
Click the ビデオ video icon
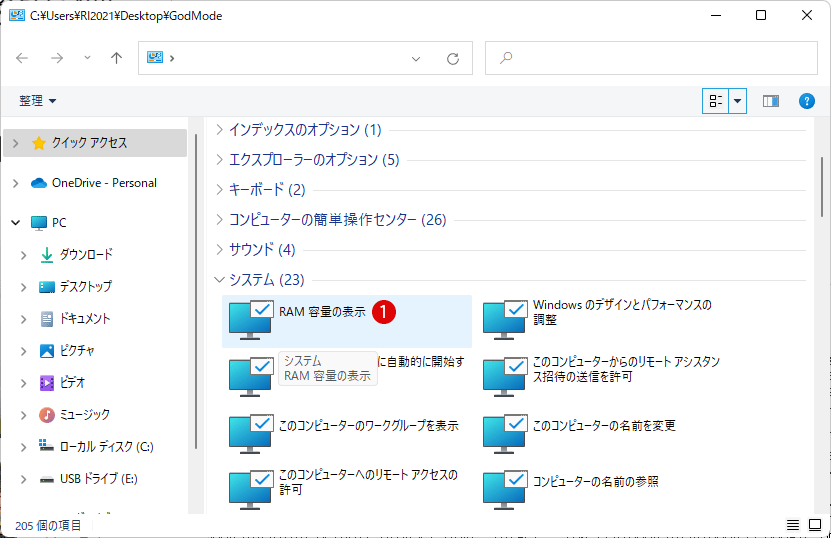47,383
